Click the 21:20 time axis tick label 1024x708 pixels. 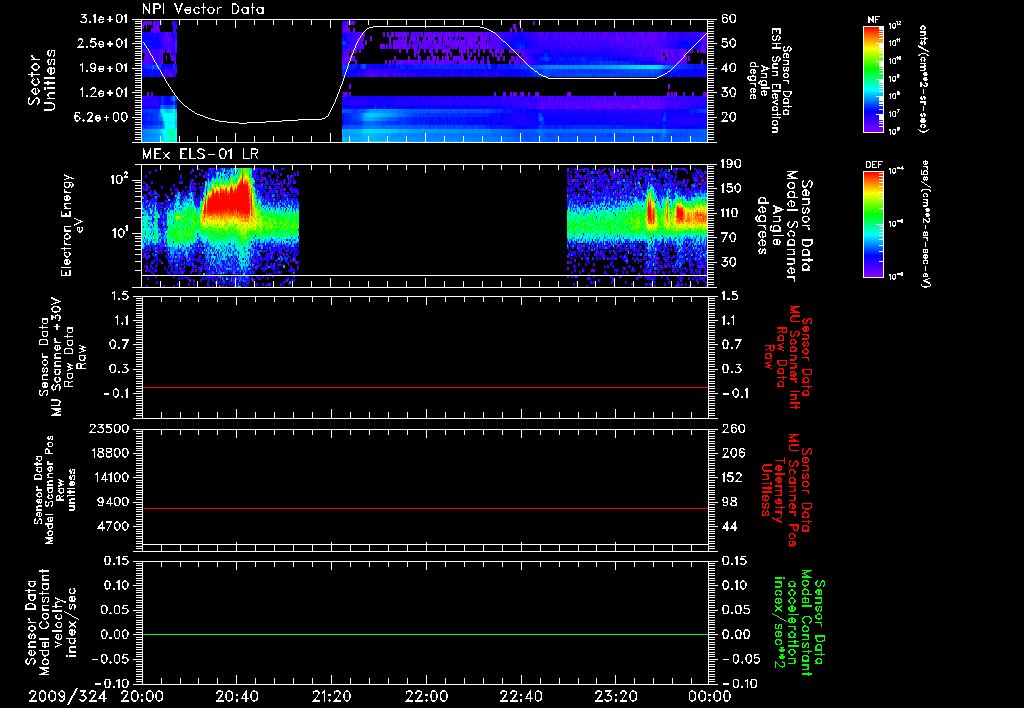pos(332,697)
